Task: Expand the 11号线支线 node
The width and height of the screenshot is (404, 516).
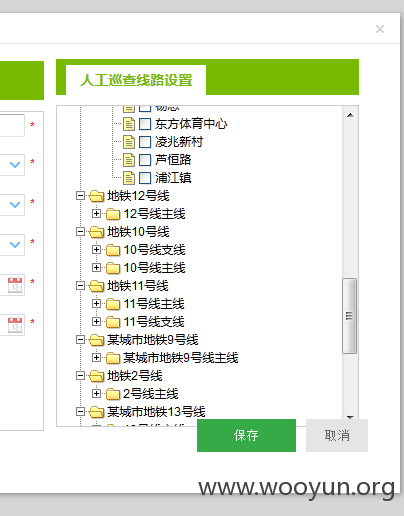Action: (96, 322)
